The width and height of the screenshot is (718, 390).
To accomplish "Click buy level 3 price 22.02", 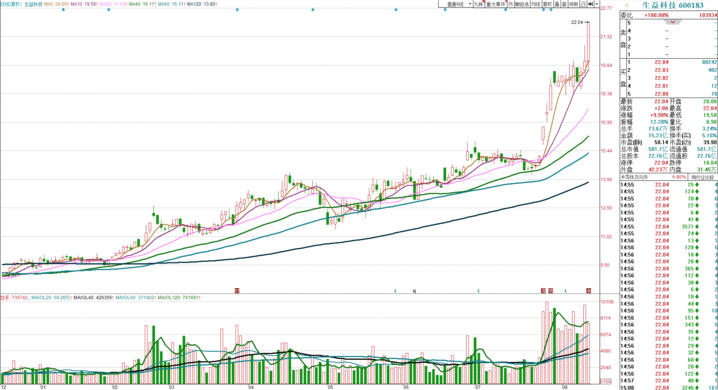I will pyautogui.click(x=661, y=78).
